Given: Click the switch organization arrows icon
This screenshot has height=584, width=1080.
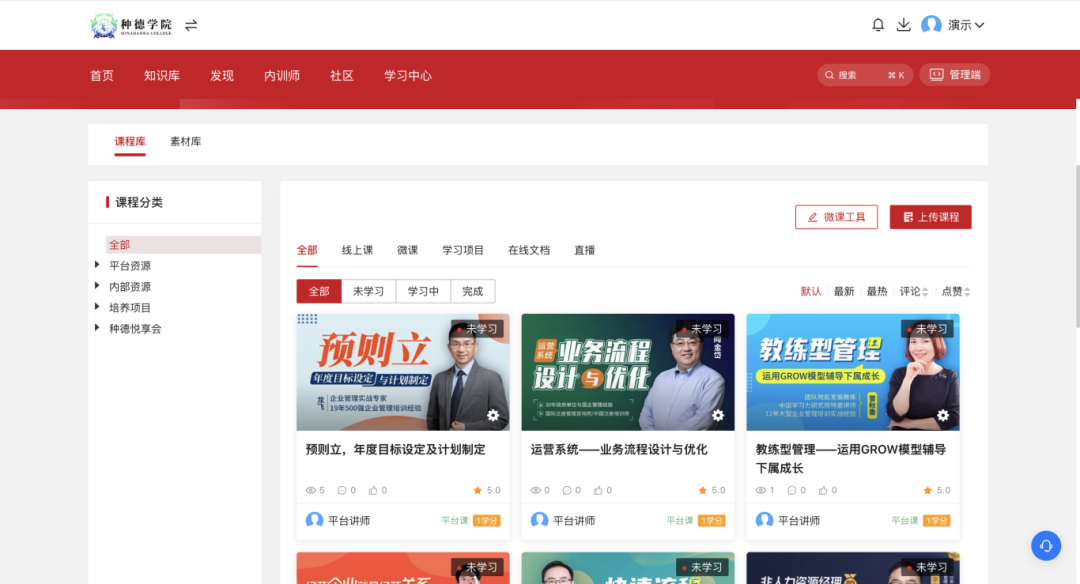Looking at the screenshot, I should tap(191, 25).
